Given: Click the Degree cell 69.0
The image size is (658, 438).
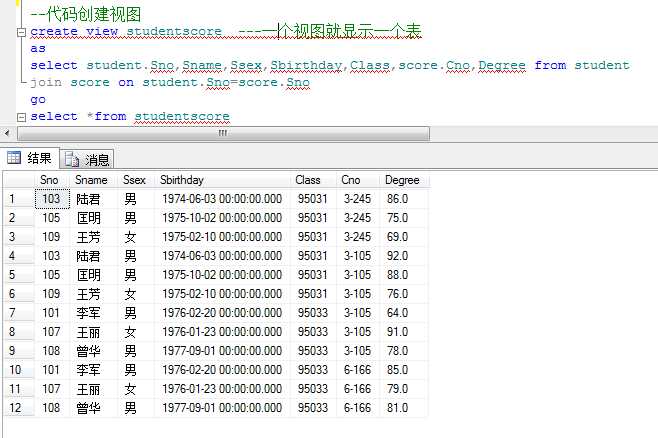Looking at the screenshot, I should point(404,237).
